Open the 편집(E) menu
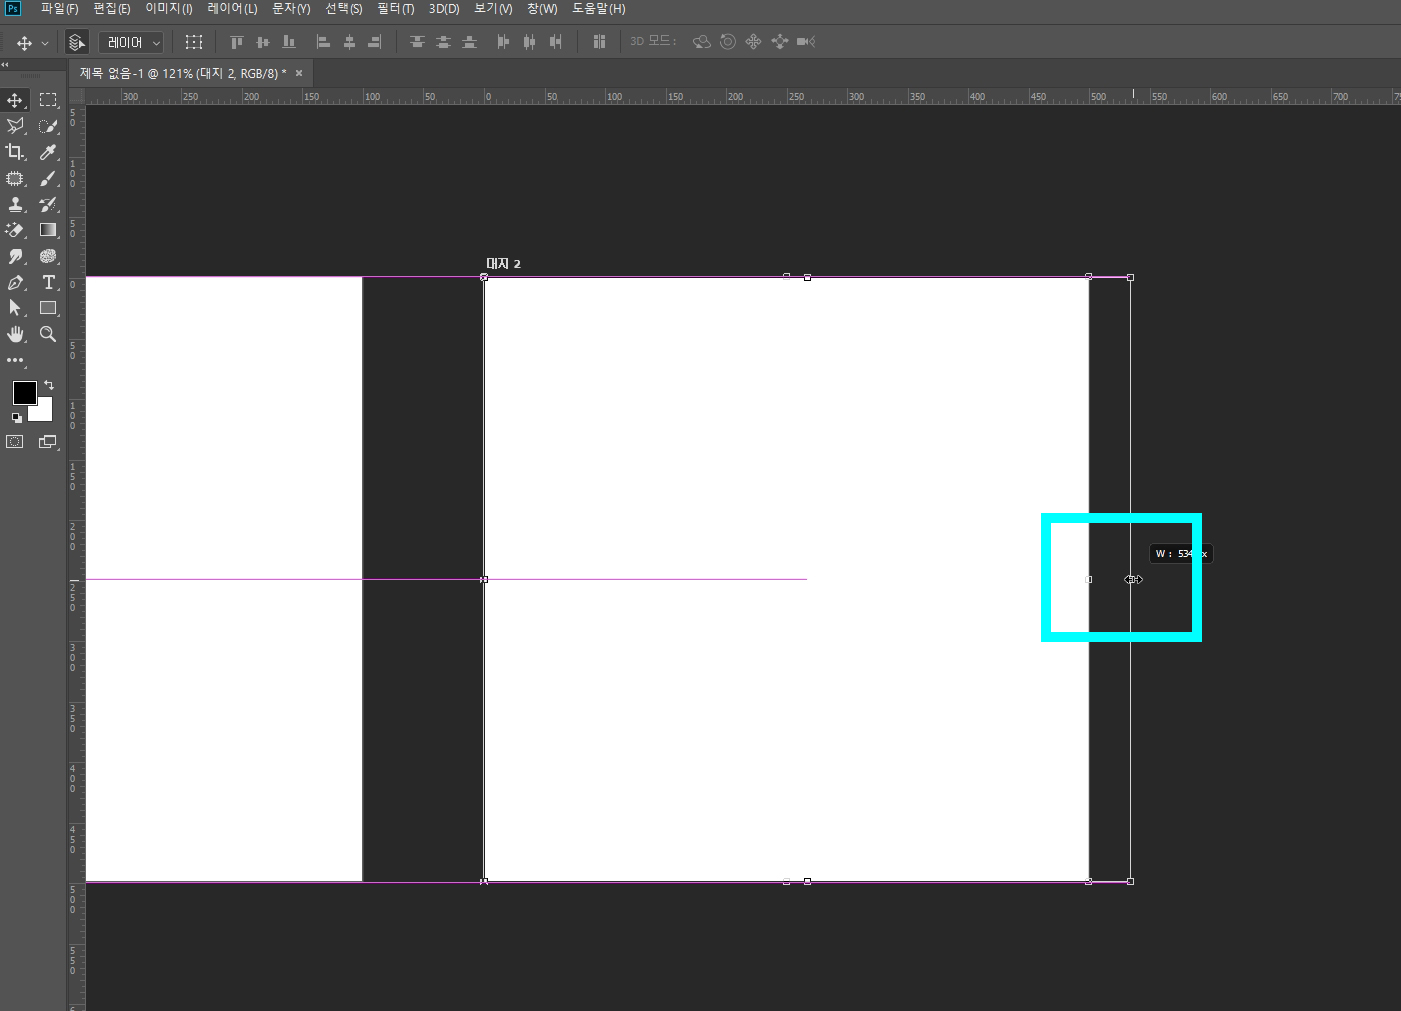 pos(111,9)
